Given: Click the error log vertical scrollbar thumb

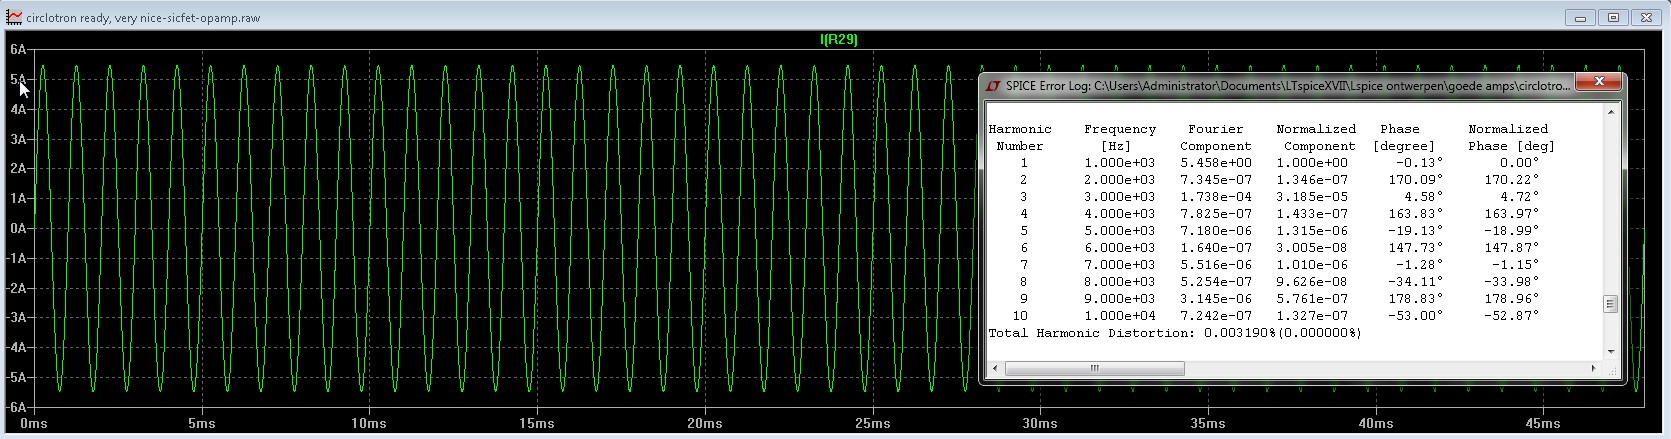Looking at the screenshot, I should (1610, 304).
